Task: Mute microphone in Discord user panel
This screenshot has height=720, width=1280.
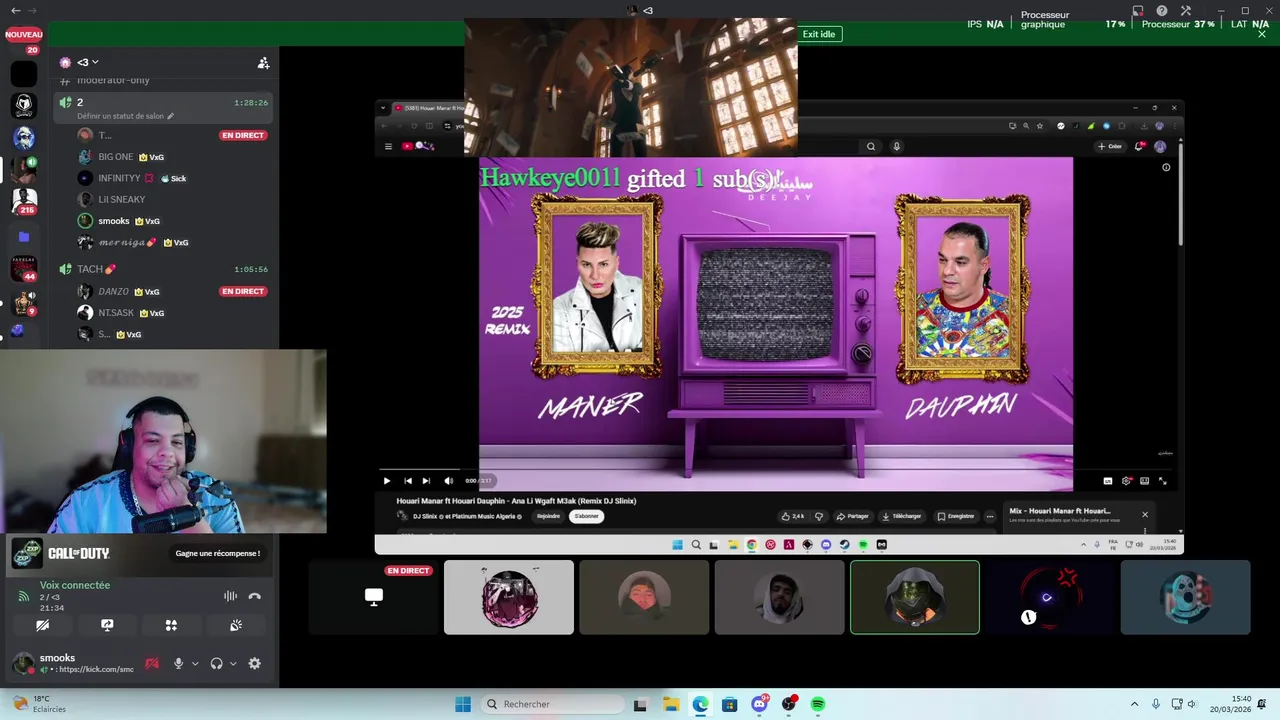Action: [179, 663]
